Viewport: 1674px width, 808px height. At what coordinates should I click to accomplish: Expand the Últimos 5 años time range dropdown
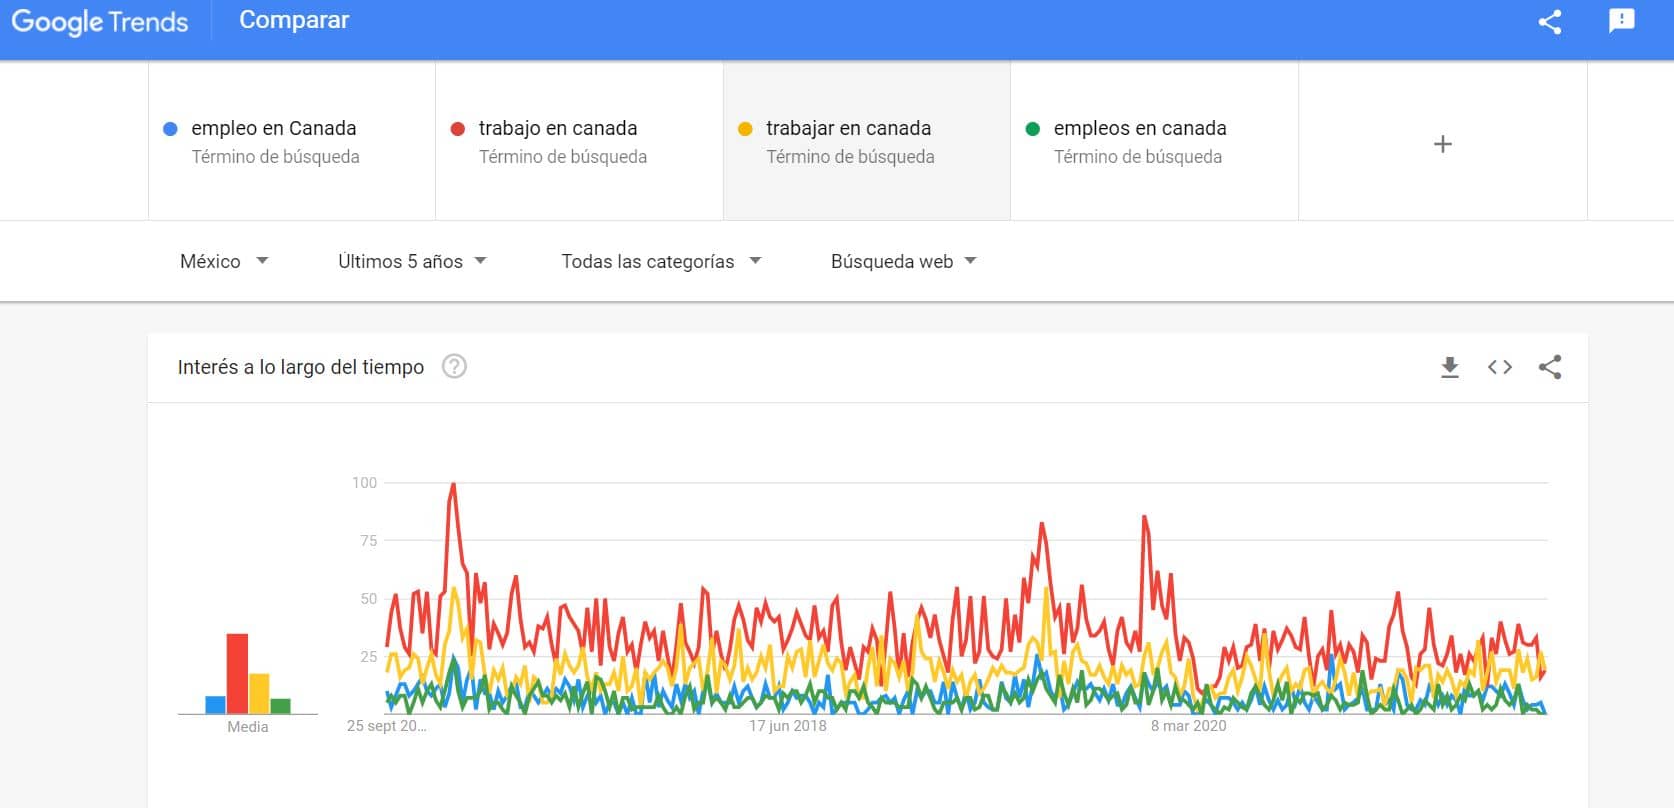click(412, 261)
